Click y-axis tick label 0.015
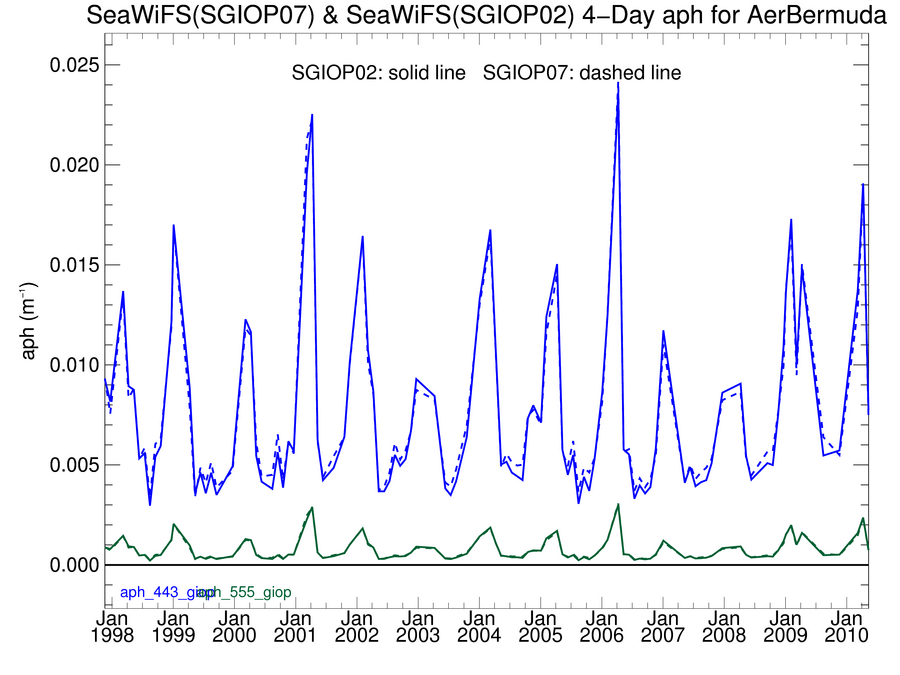 point(74,265)
